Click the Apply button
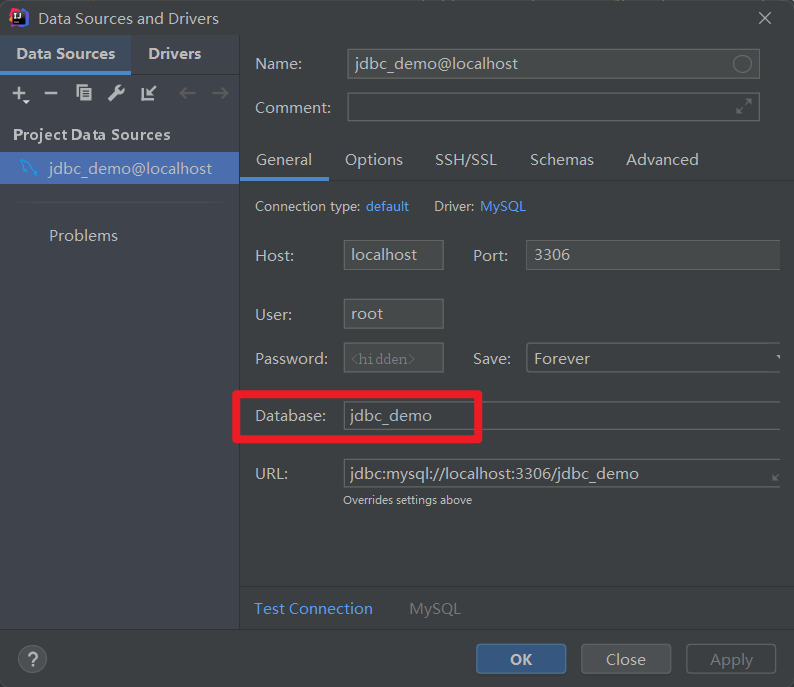This screenshot has height=687, width=794. (731, 659)
